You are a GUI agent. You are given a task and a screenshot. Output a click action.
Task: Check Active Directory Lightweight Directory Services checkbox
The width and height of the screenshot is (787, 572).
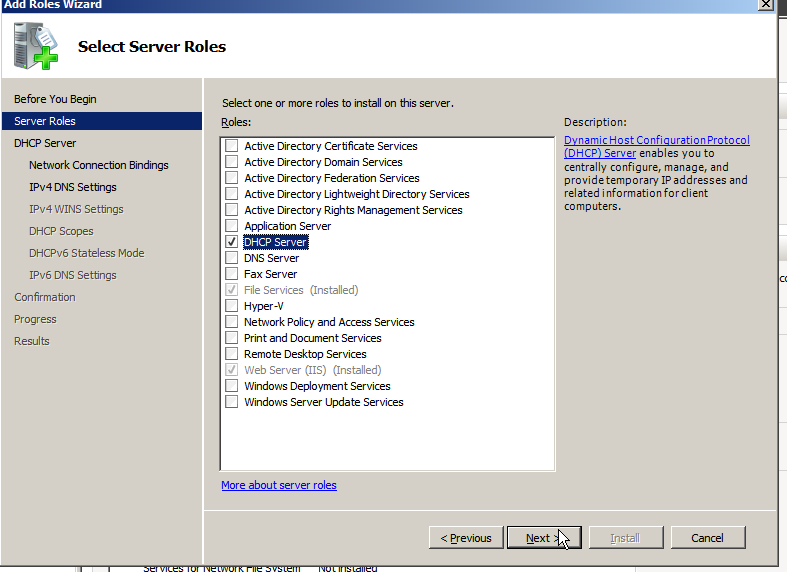[231, 194]
